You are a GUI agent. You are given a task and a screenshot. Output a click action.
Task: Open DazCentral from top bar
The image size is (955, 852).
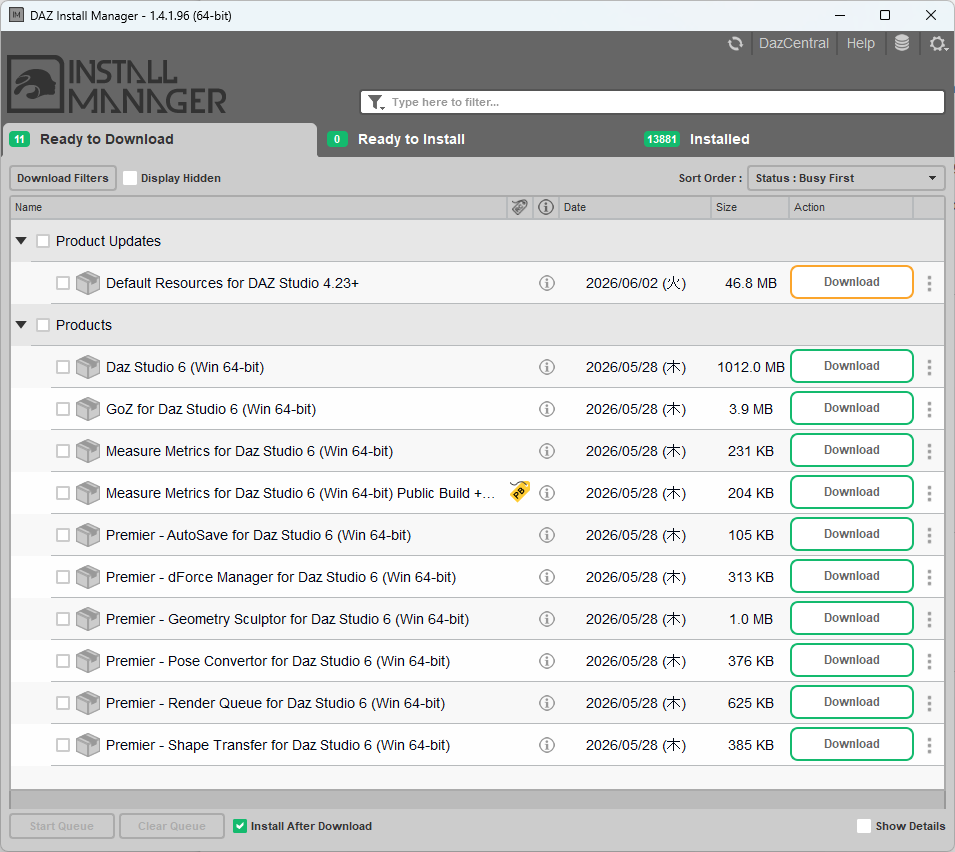[x=794, y=43]
